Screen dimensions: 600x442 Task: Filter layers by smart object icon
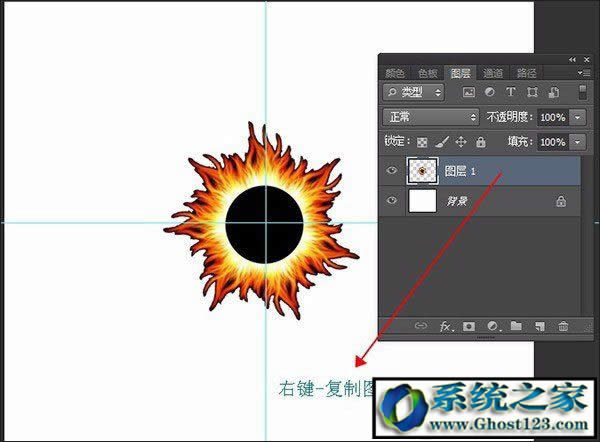coord(553,92)
